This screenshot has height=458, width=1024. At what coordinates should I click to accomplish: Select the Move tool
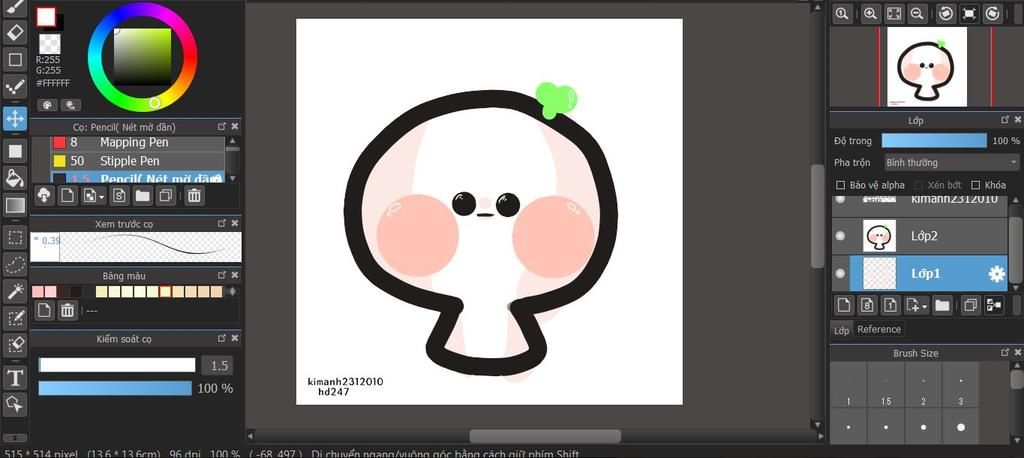tap(15, 119)
